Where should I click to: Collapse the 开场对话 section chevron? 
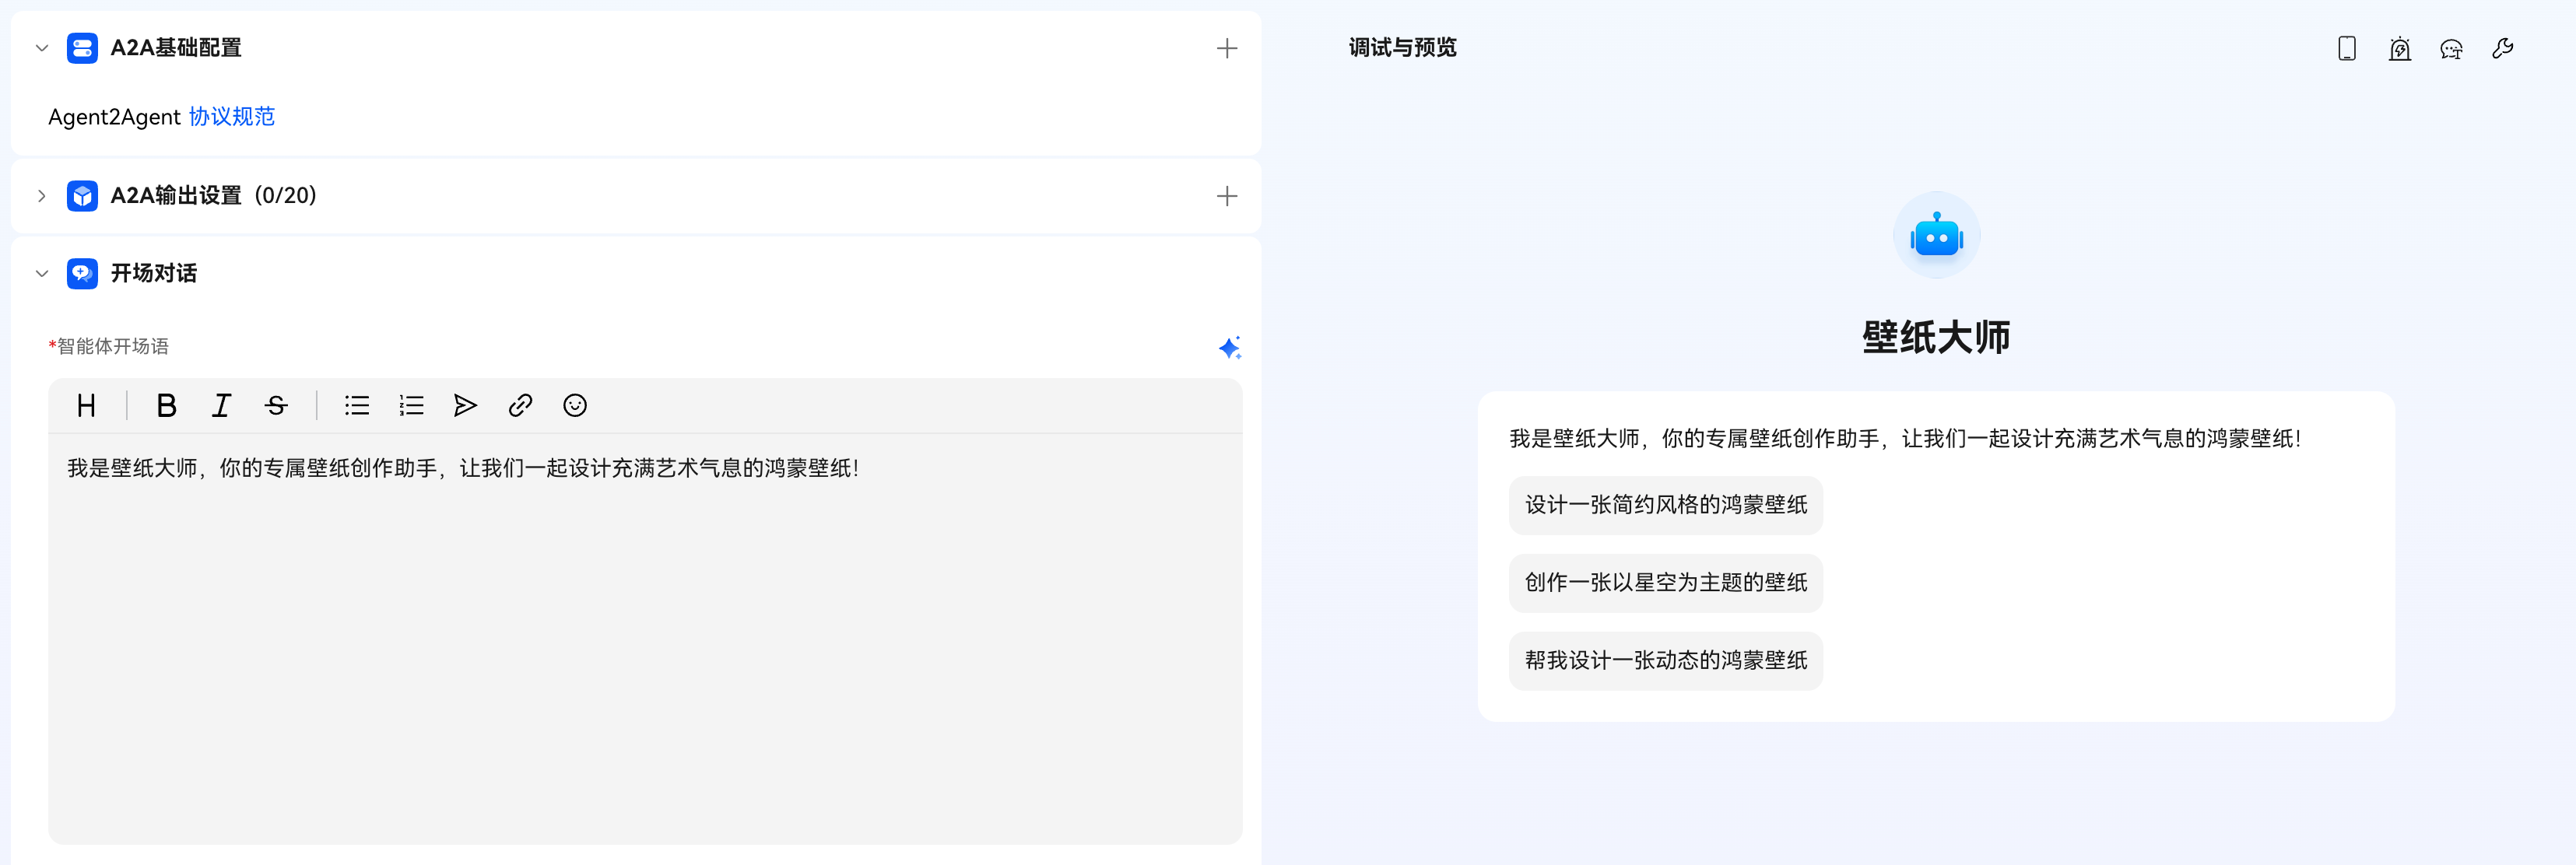tap(42, 273)
